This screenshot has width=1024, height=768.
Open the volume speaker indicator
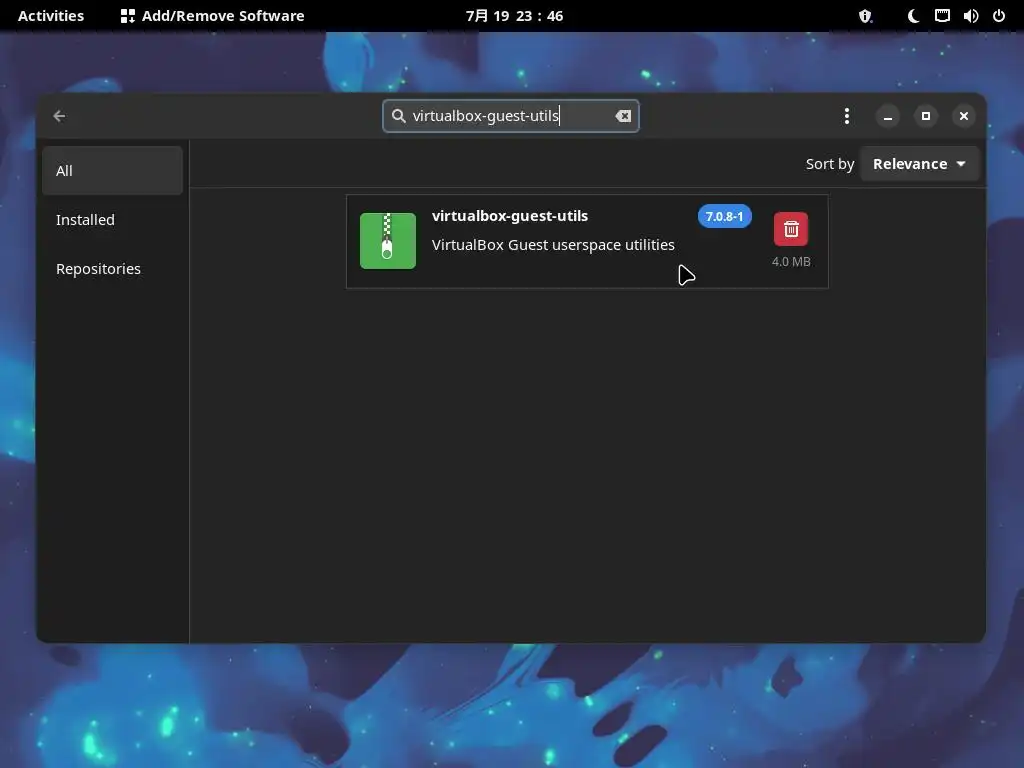click(970, 16)
